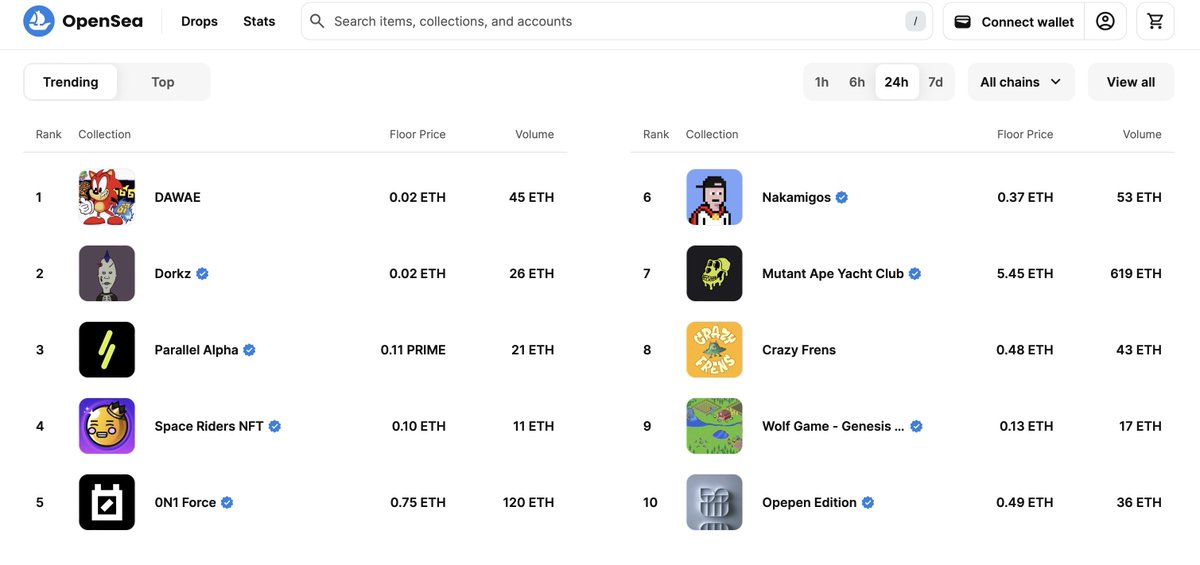Click the 120 ETH volume value

[x=528, y=502]
